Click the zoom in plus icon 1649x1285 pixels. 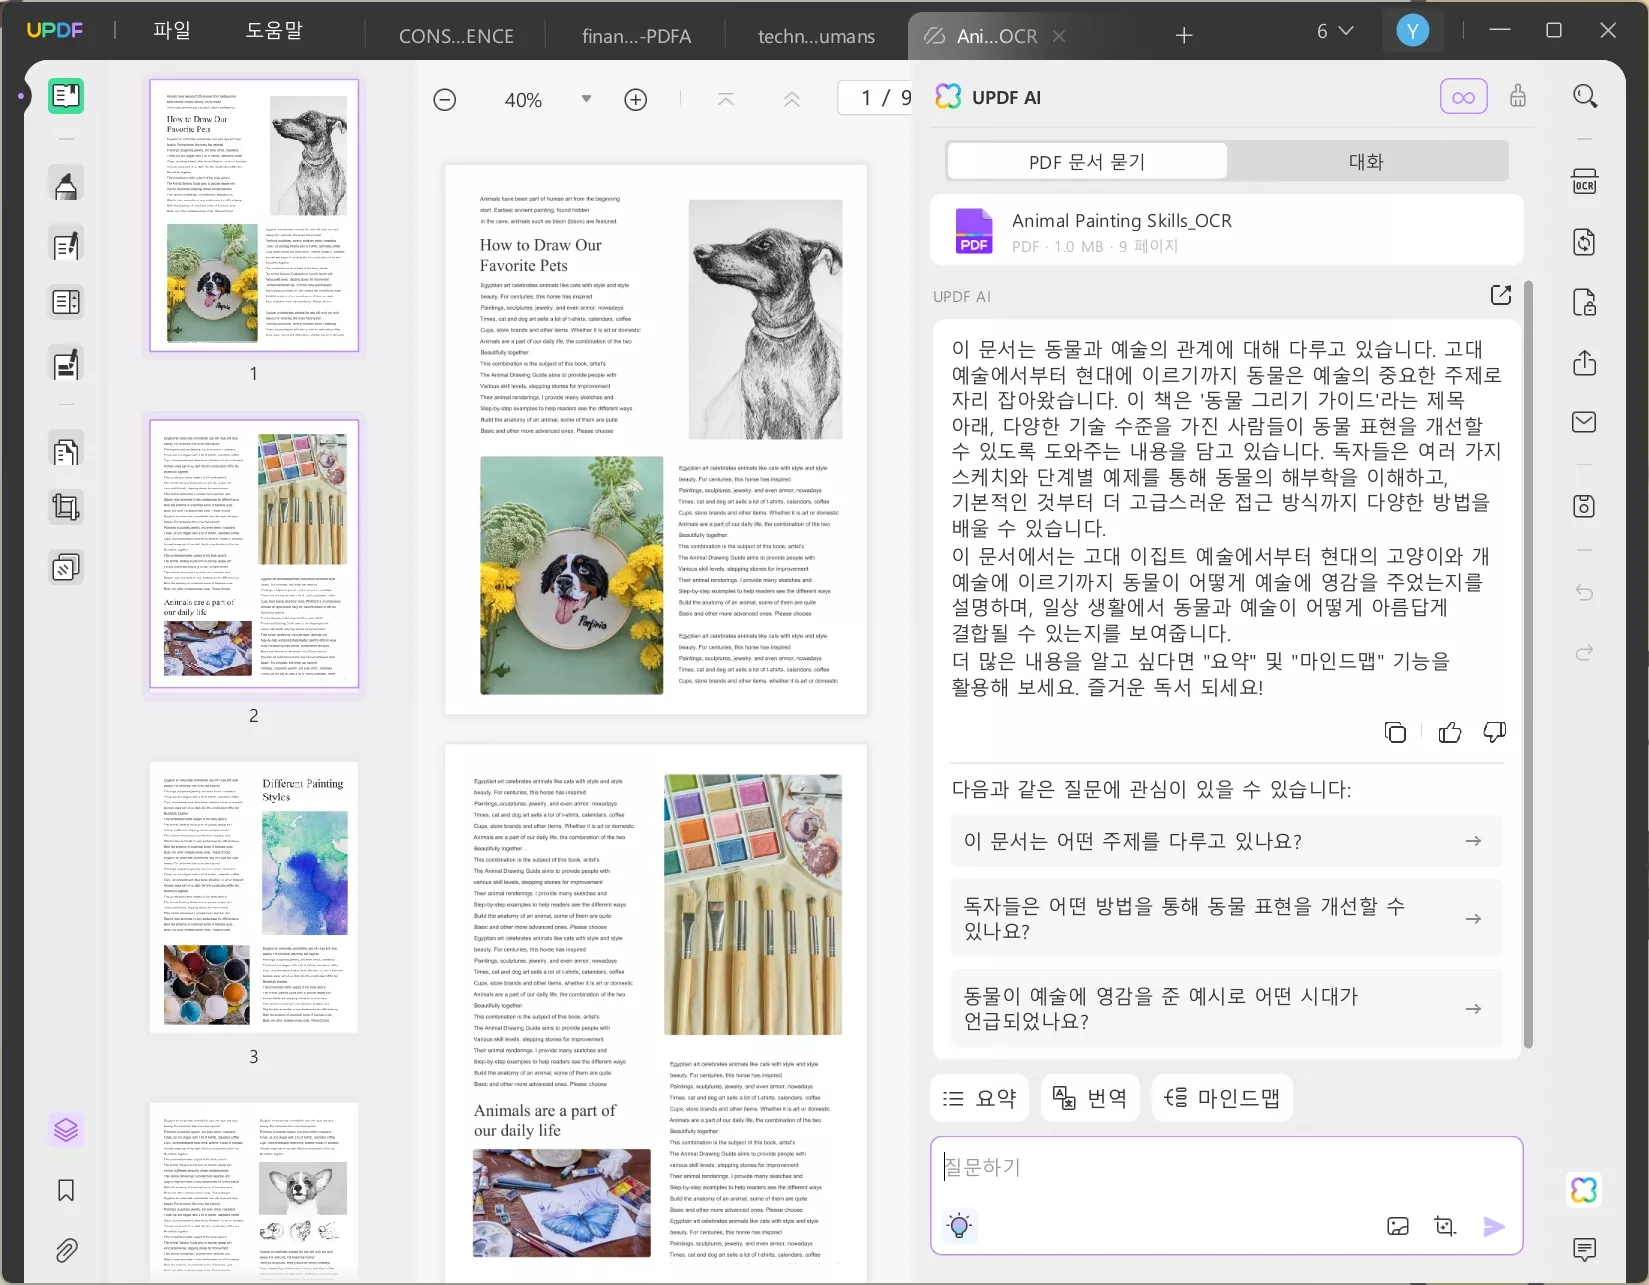(x=635, y=100)
